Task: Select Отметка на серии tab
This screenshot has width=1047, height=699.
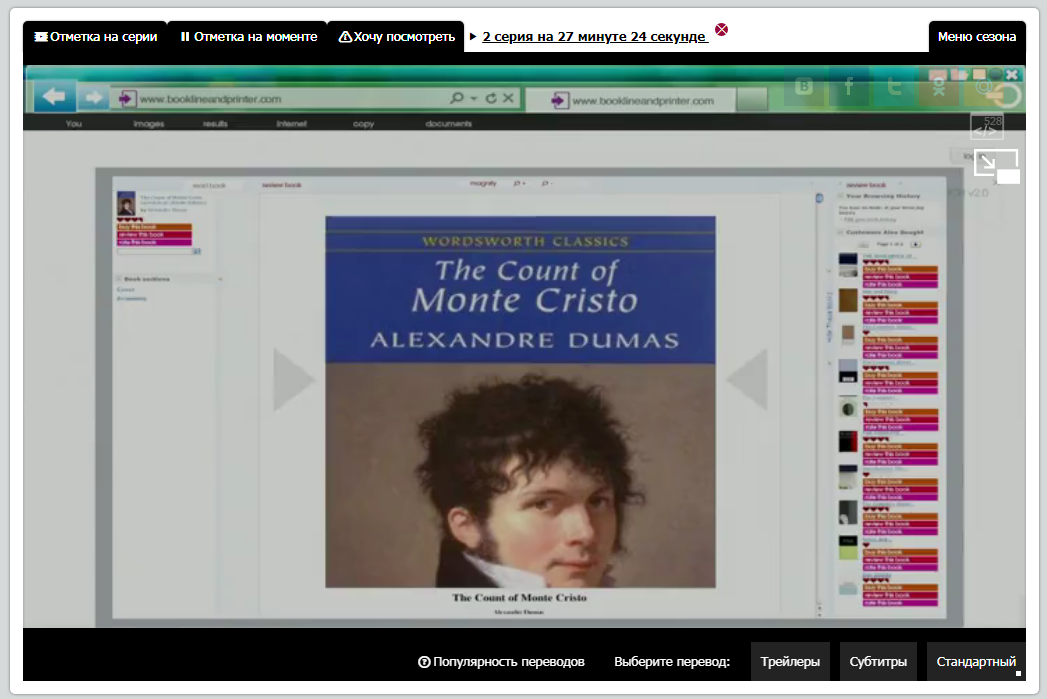Action: tap(95, 37)
